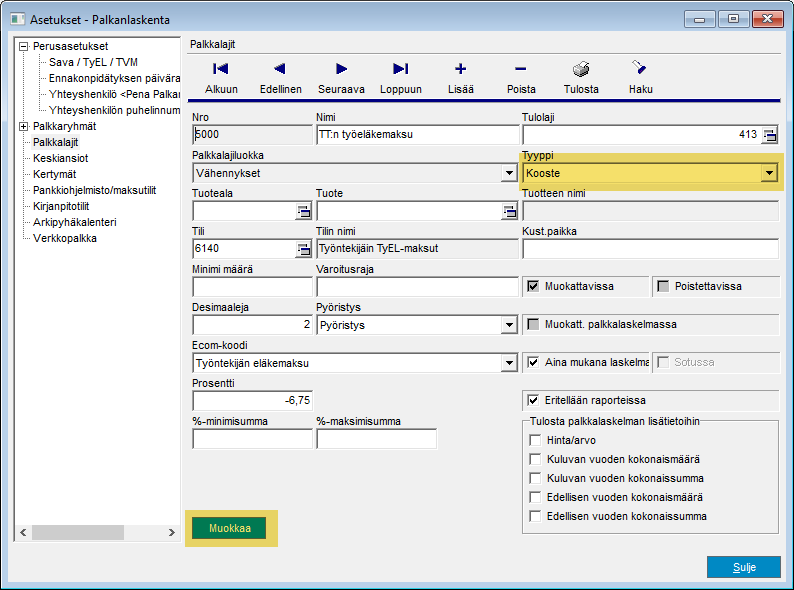Select Verkkopalkka in the tree
The image size is (794, 590).
[x=64, y=239]
